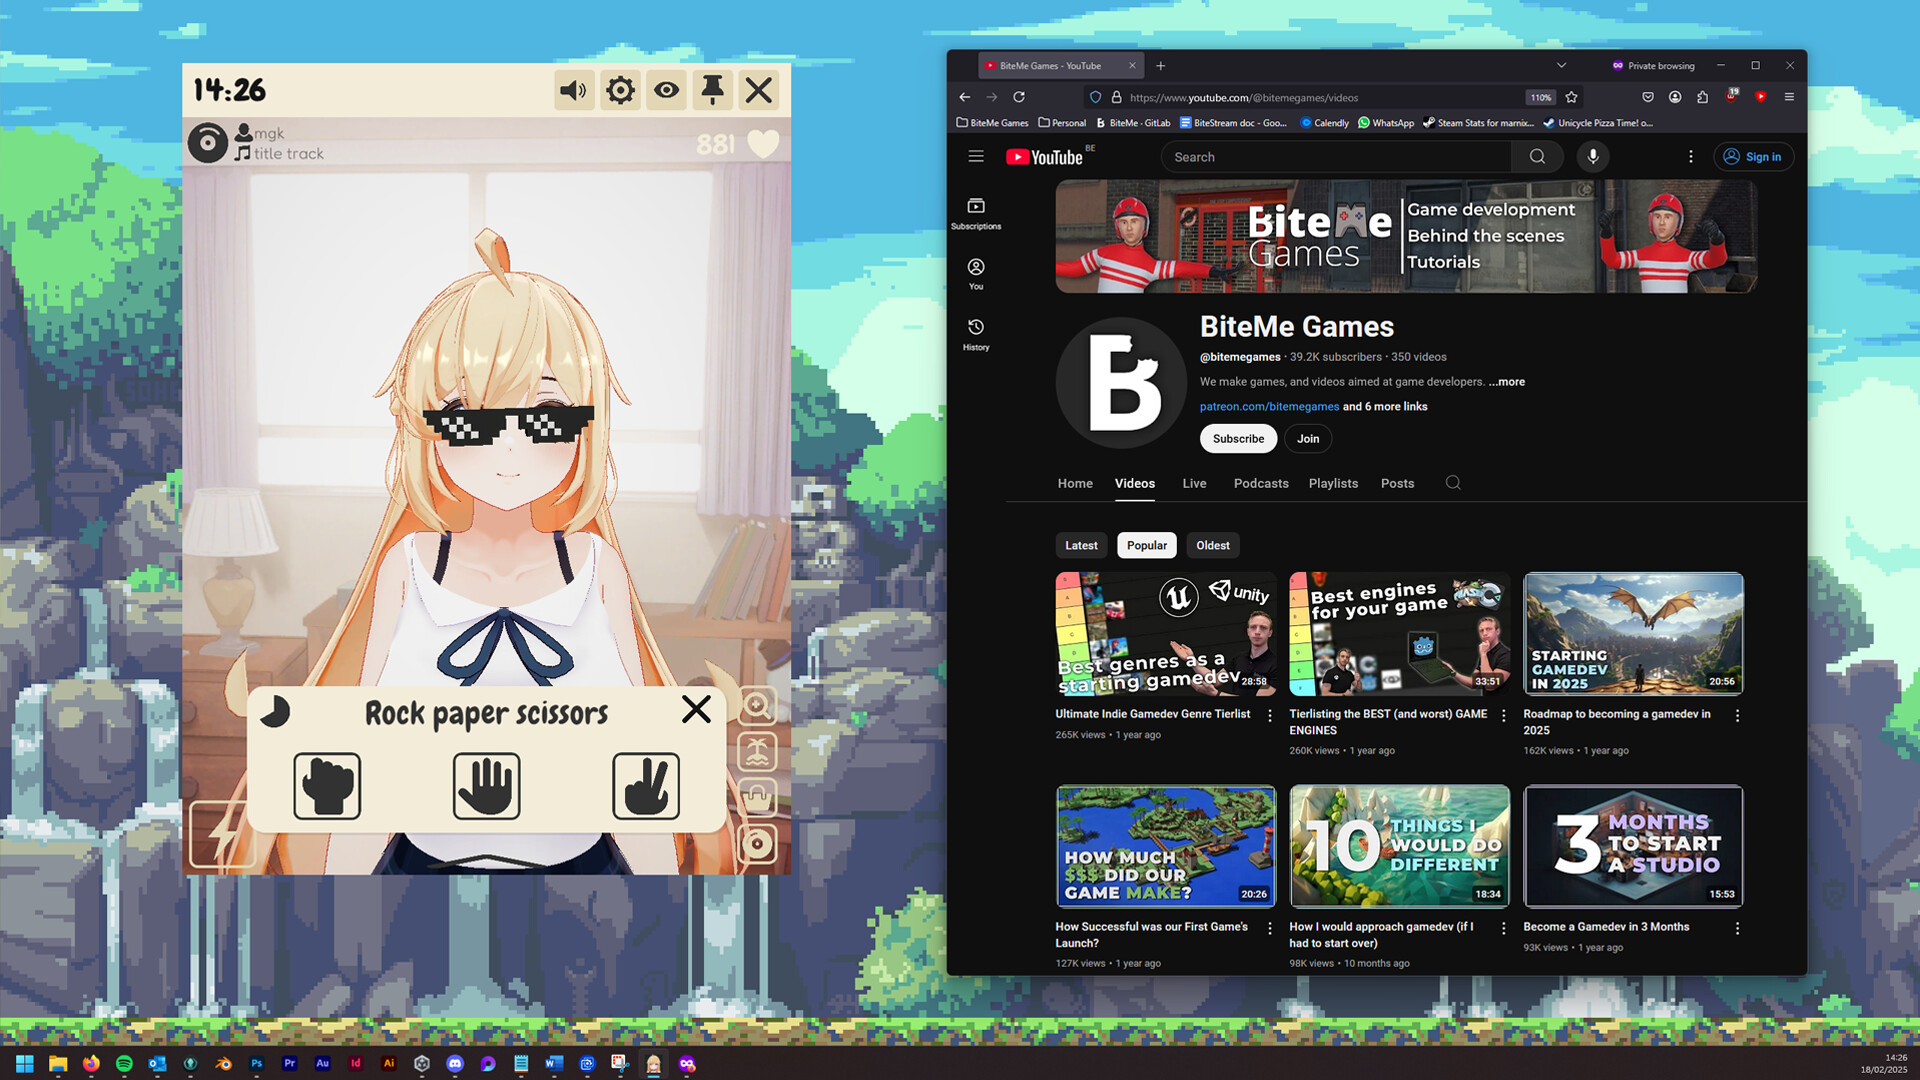
Task: Open the shopping bag icon
Action: click(757, 799)
